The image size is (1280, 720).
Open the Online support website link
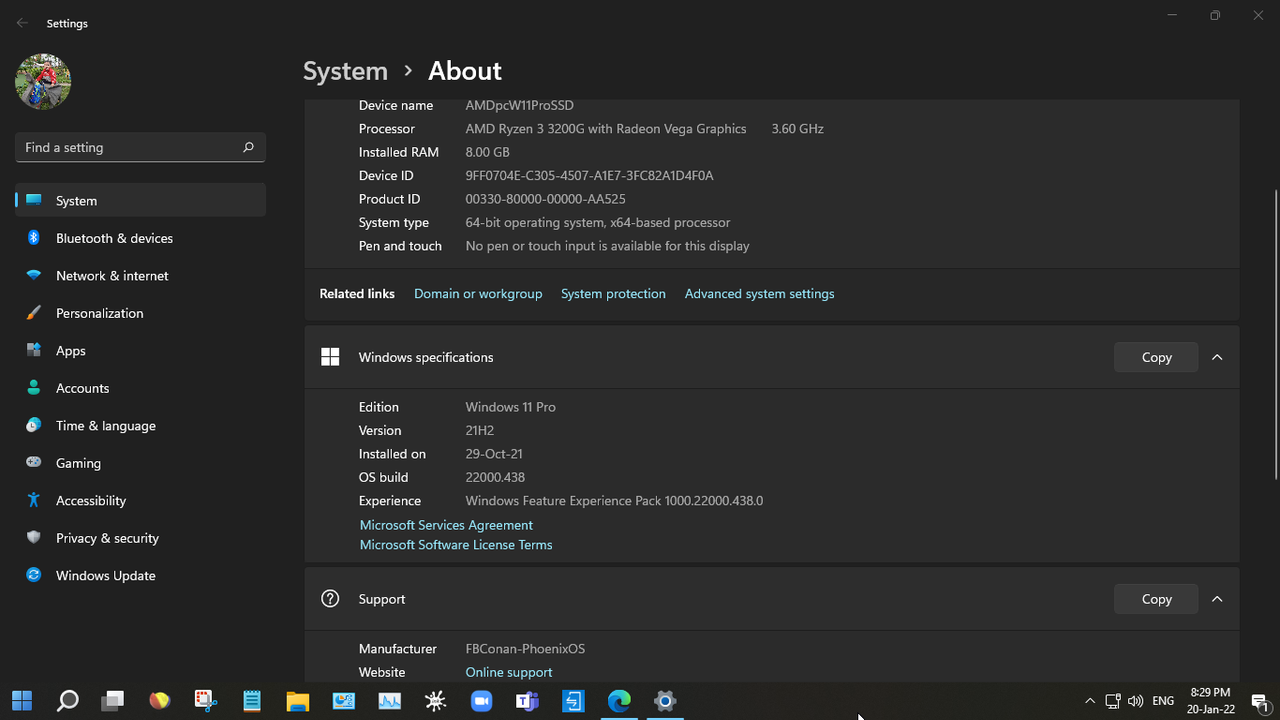tap(509, 673)
